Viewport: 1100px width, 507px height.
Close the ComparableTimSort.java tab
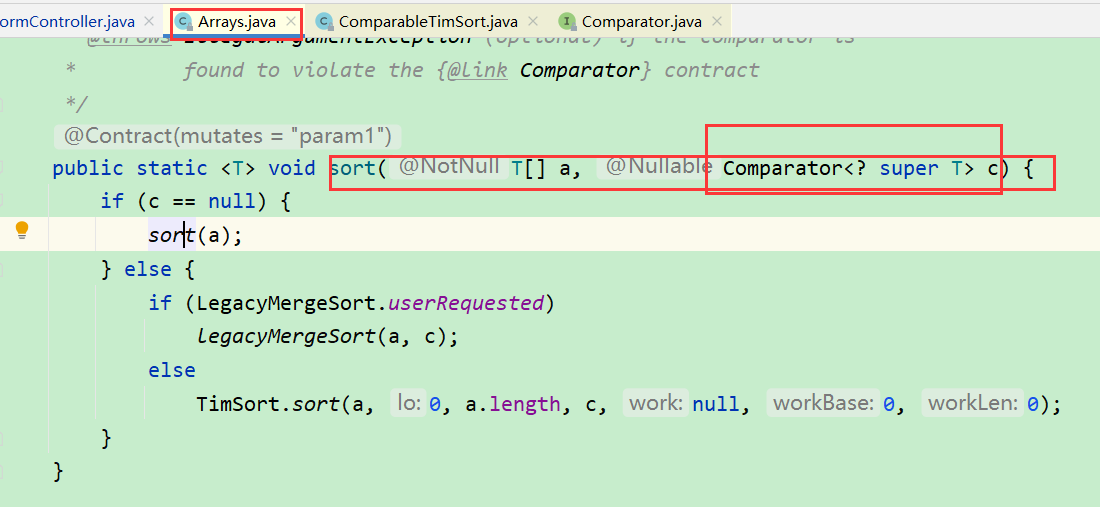pos(532,22)
